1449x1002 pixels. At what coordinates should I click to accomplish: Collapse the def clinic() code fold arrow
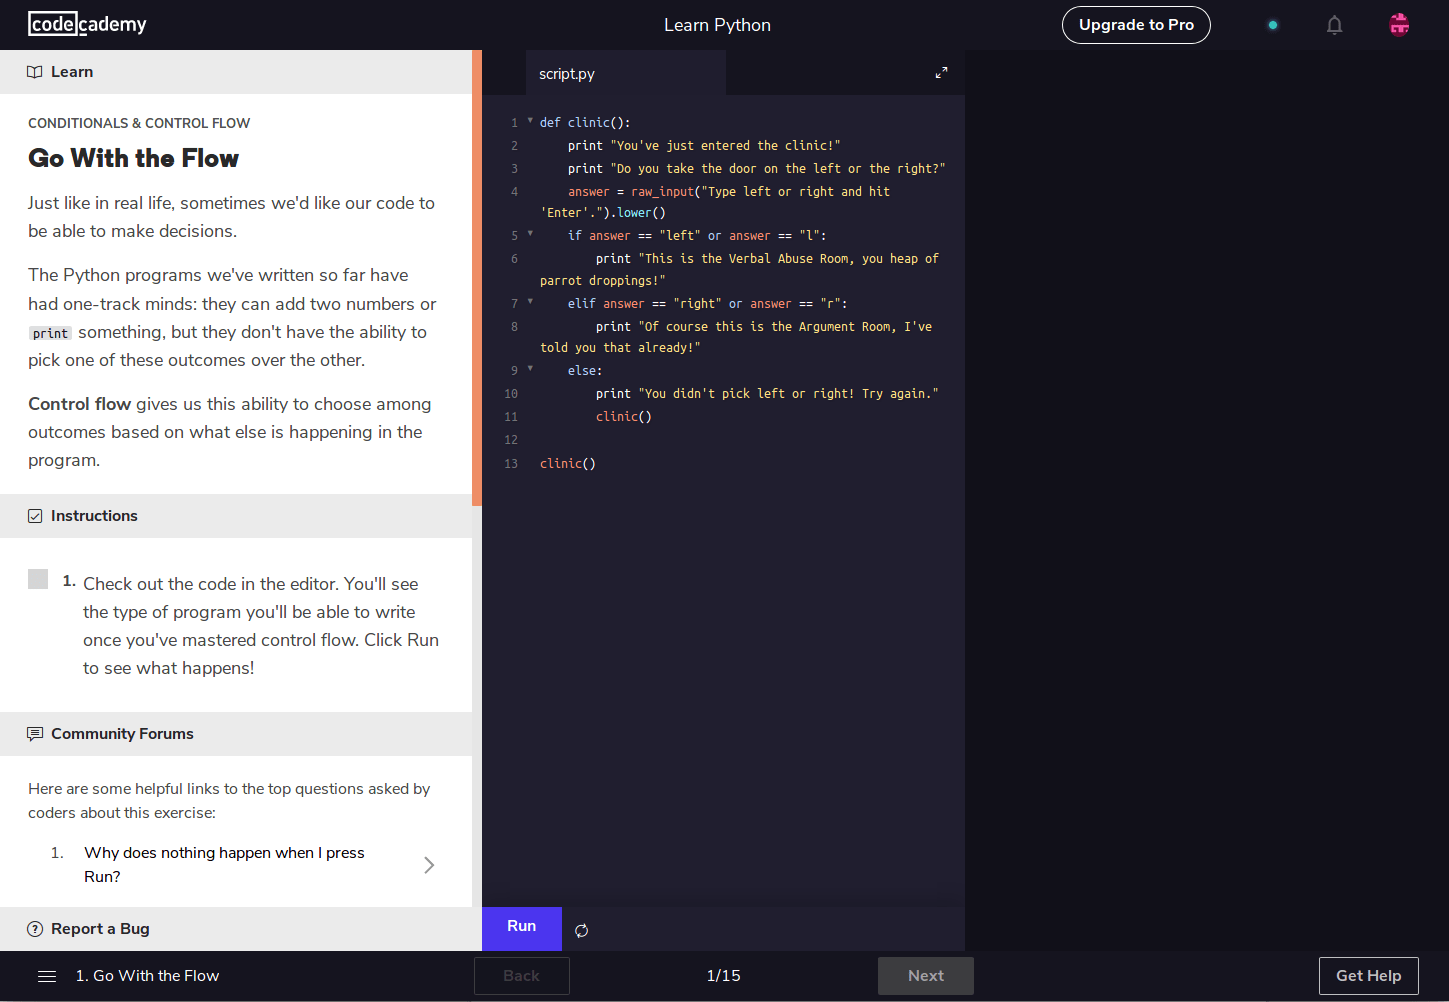[x=530, y=121]
